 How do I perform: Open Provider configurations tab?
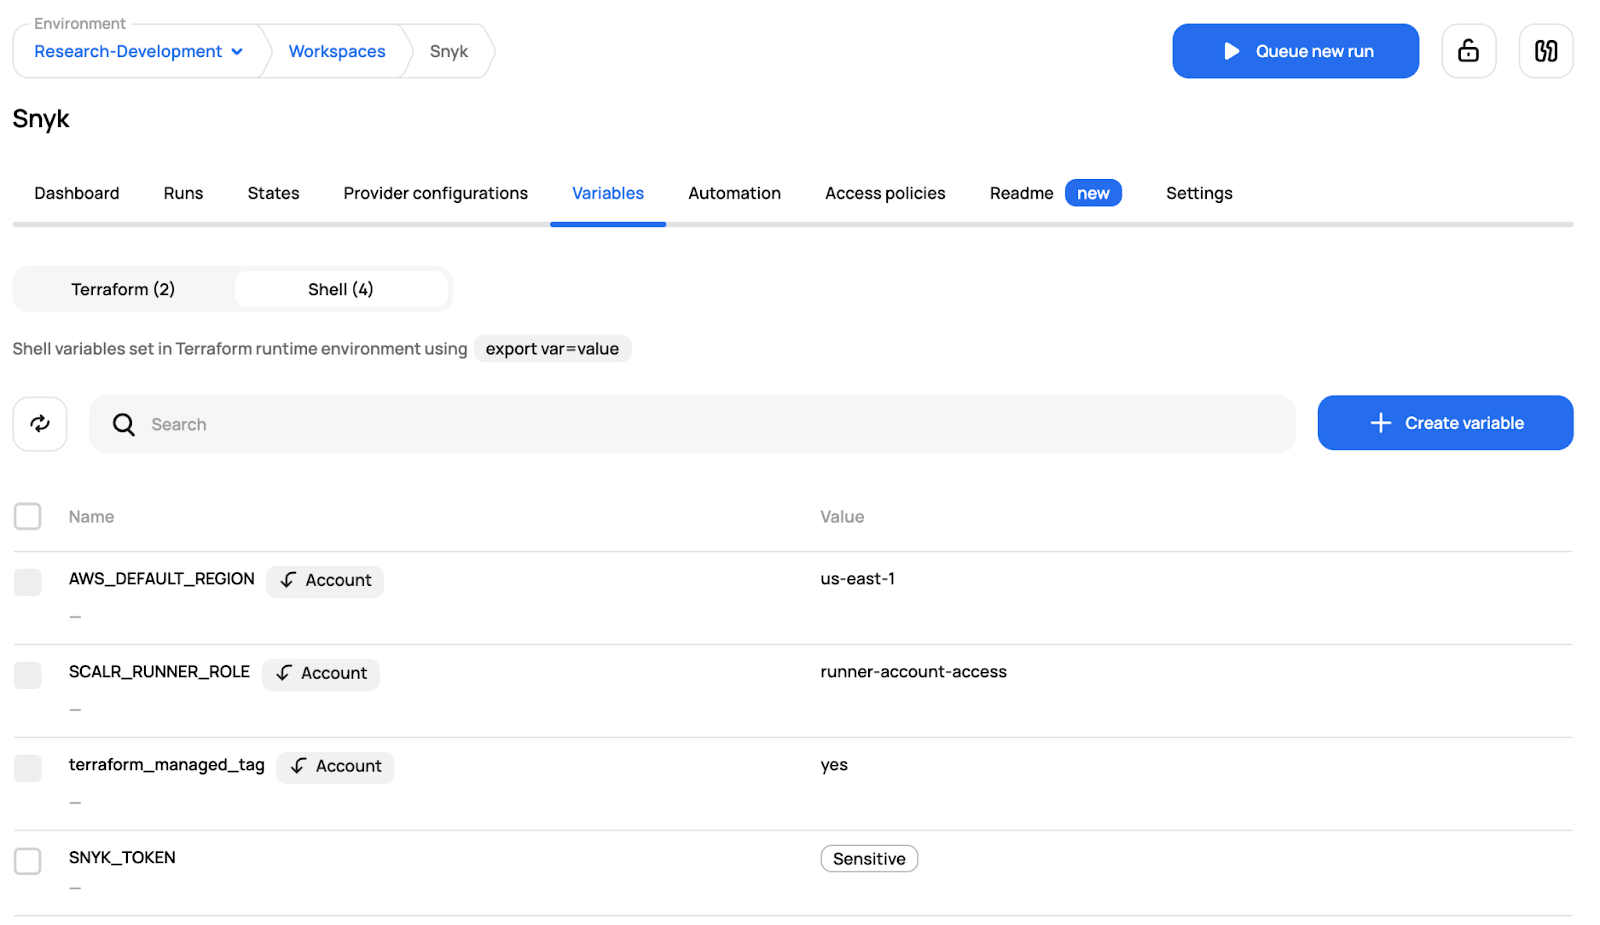click(x=435, y=193)
